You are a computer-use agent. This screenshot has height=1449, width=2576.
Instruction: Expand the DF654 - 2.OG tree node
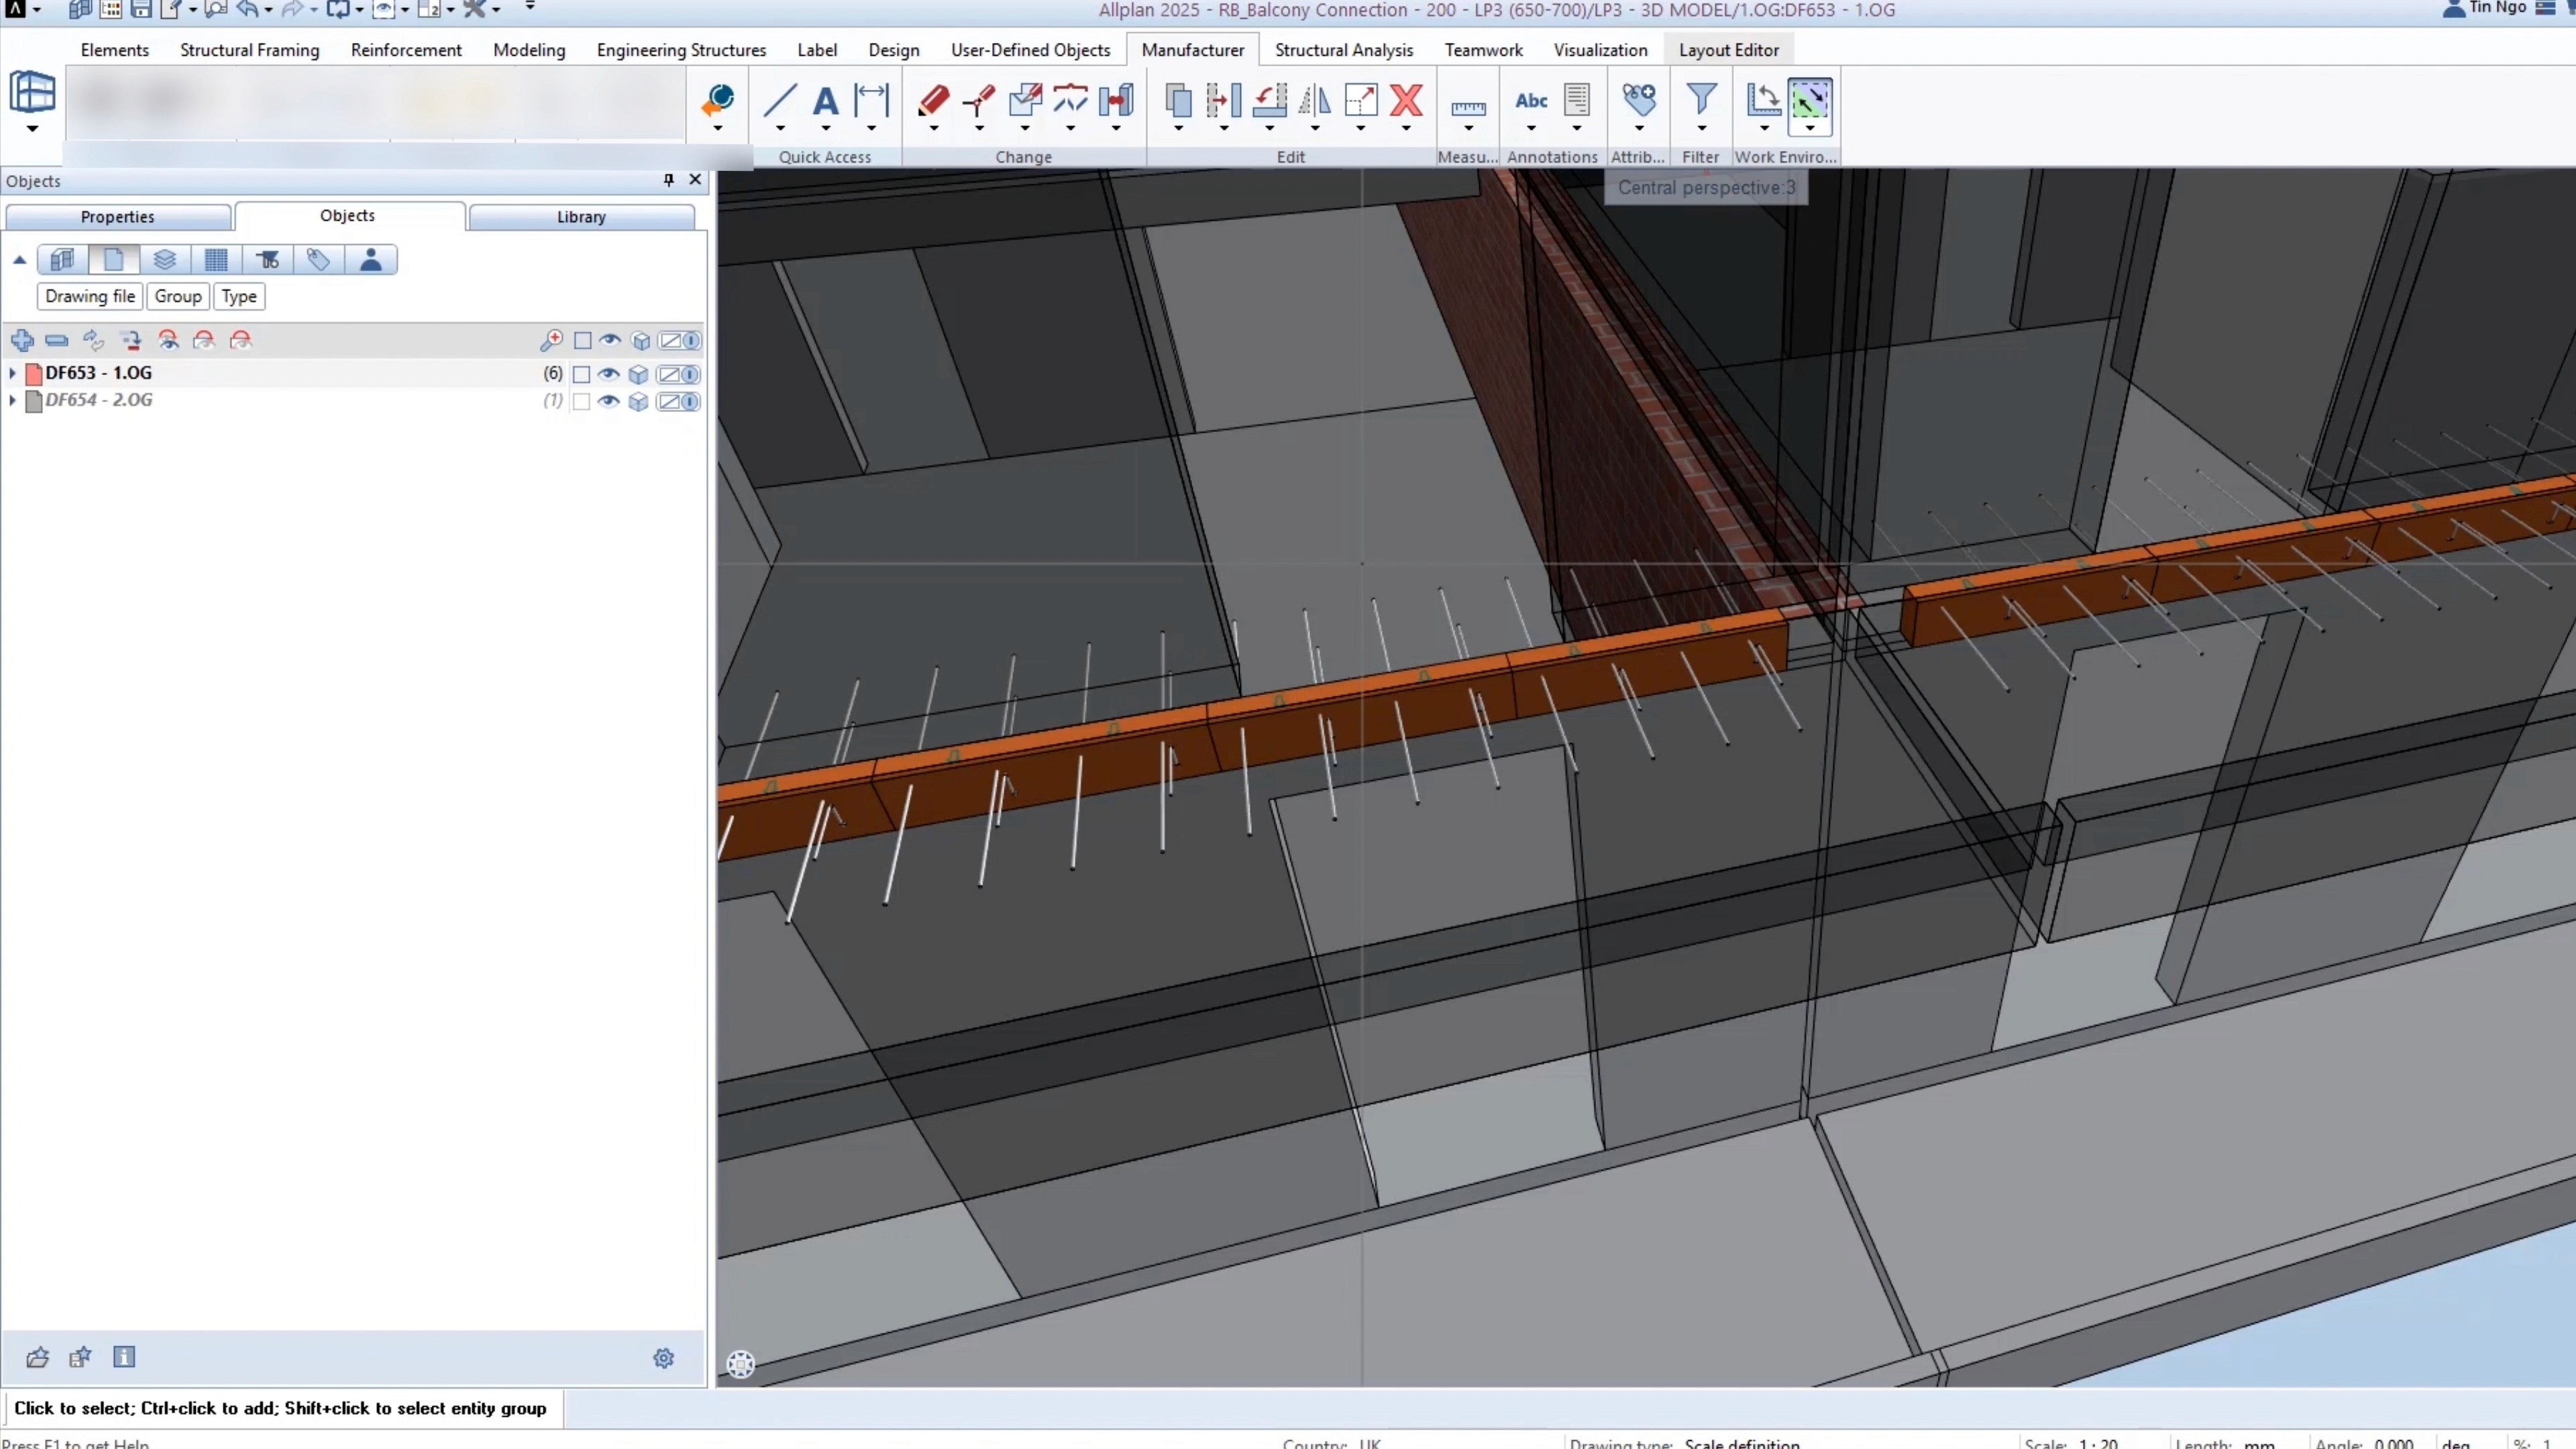(12, 400)
